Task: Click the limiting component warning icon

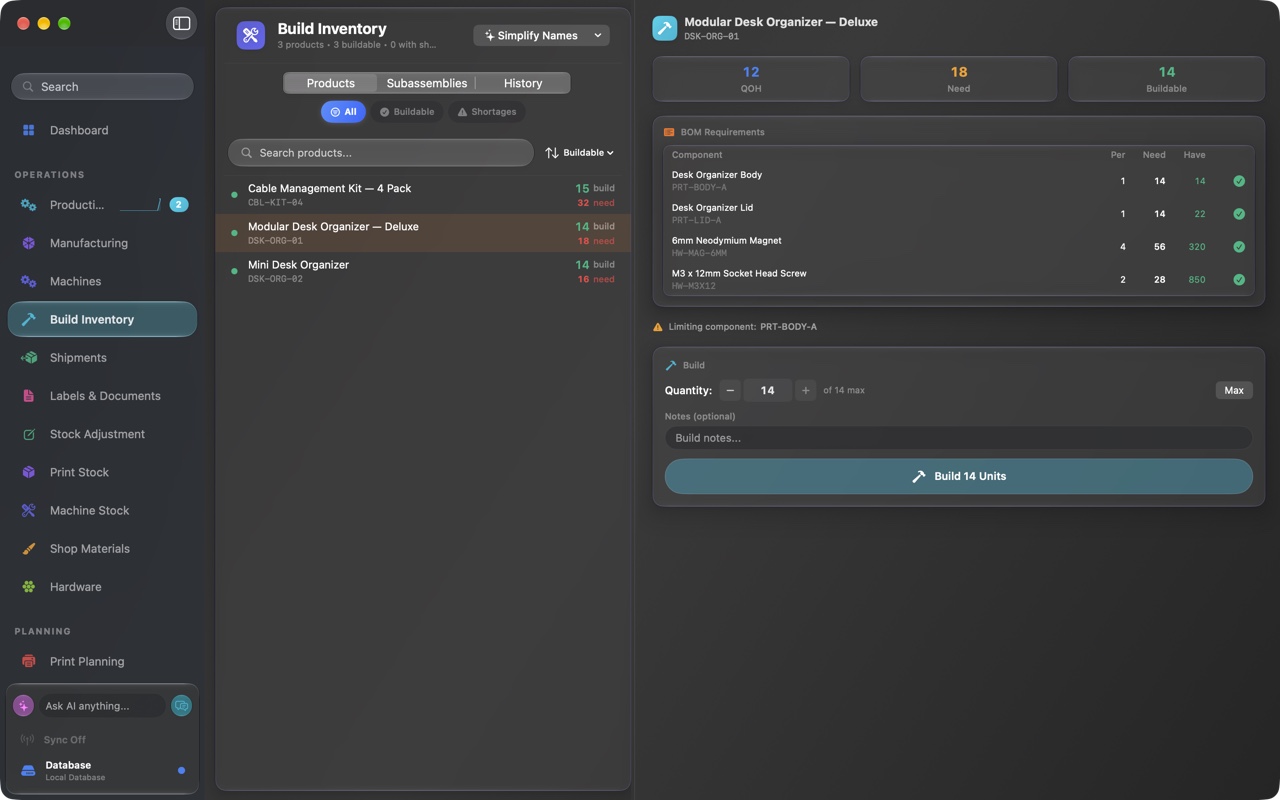Action: point(658,327)
